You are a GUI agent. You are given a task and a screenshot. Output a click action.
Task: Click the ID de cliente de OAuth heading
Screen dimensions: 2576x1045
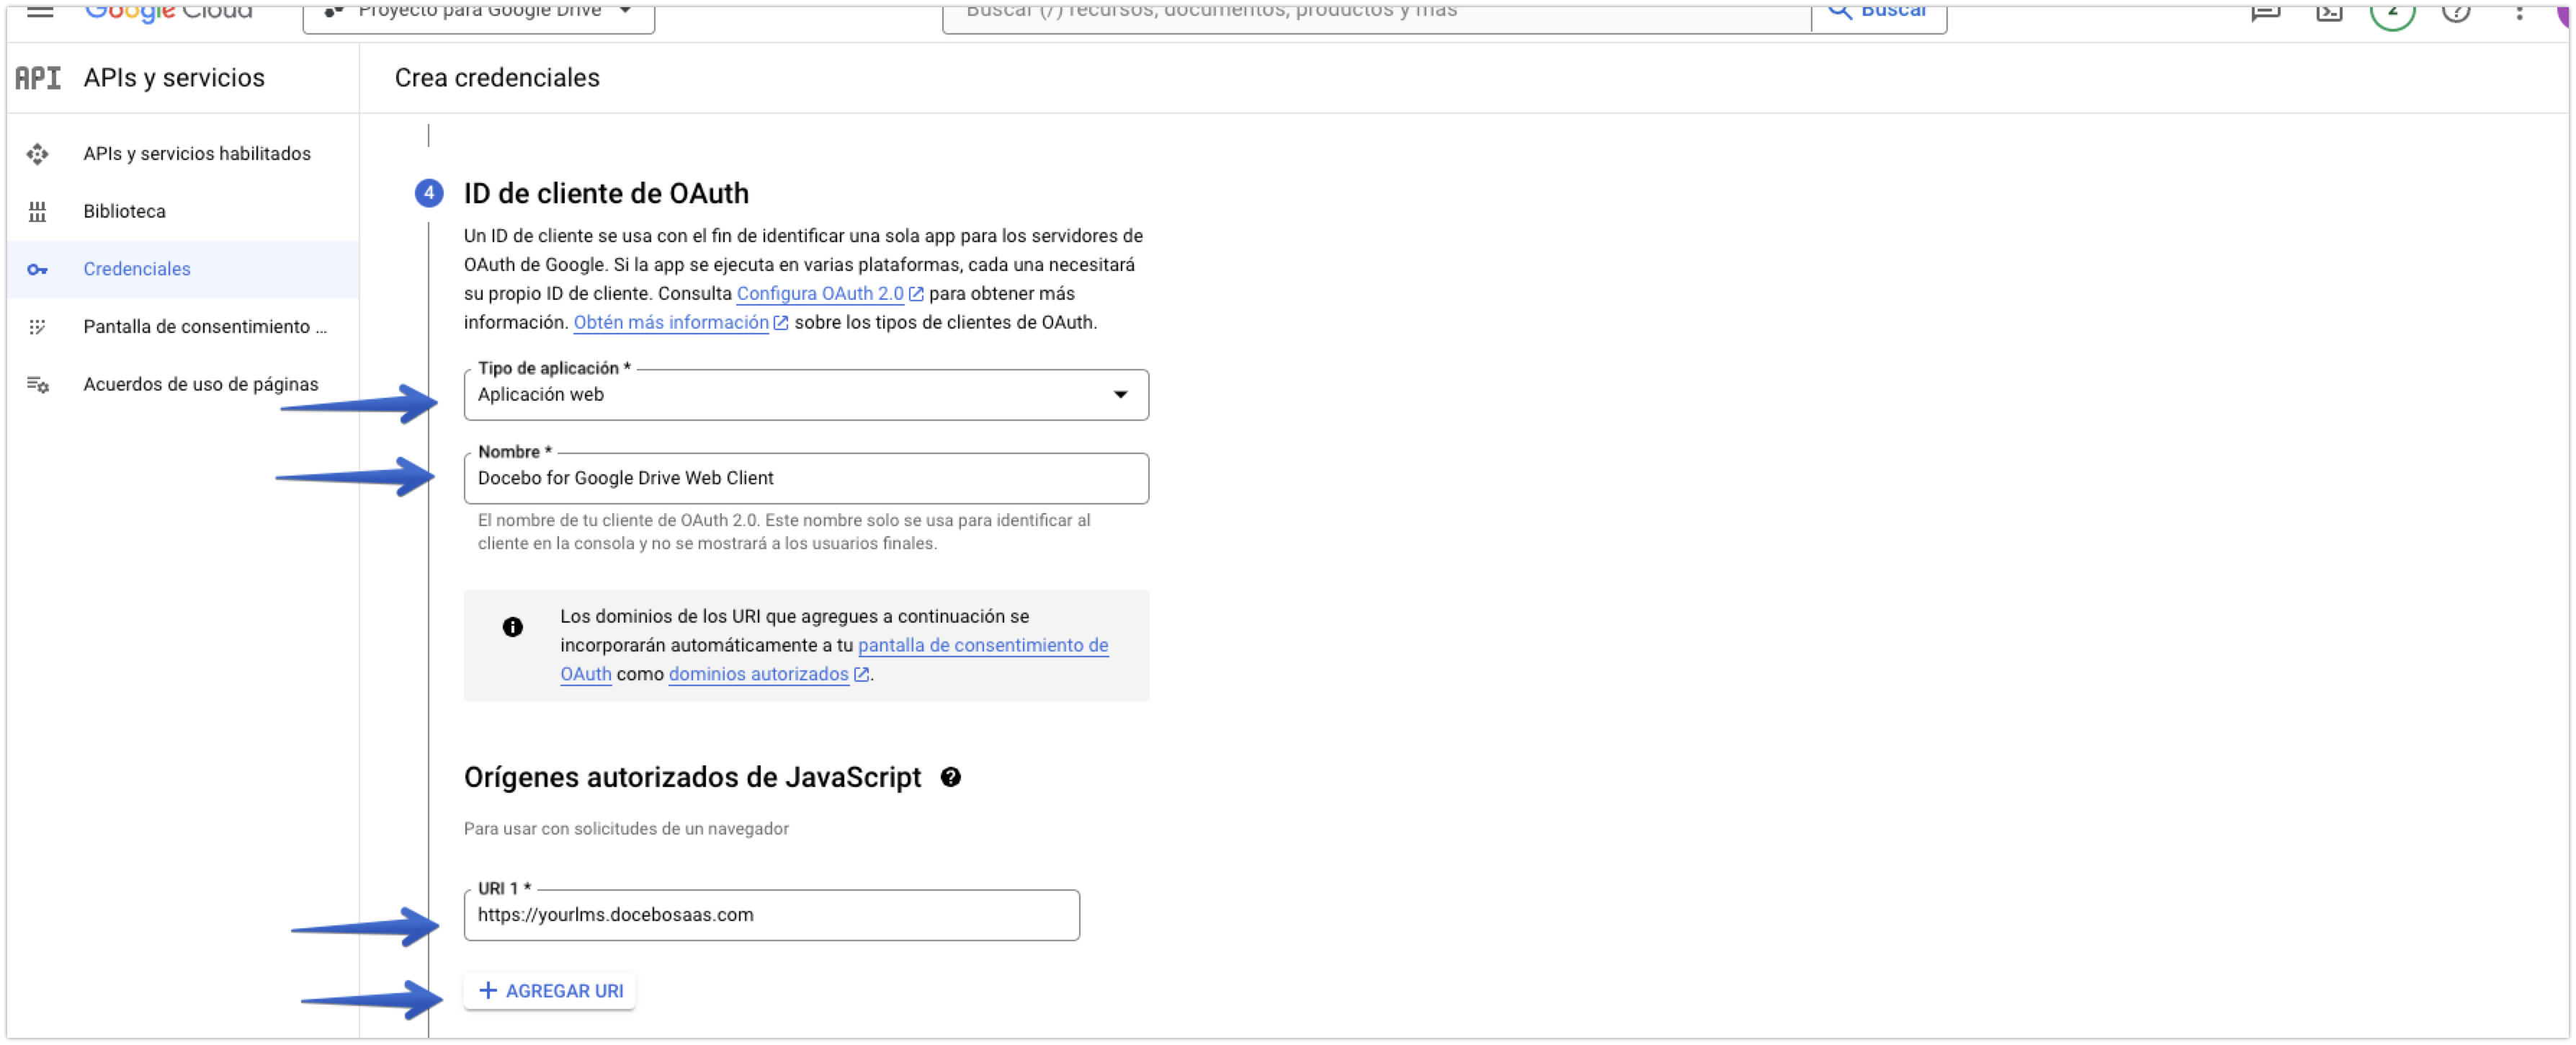pyautogui.click(x=606, y=194)
